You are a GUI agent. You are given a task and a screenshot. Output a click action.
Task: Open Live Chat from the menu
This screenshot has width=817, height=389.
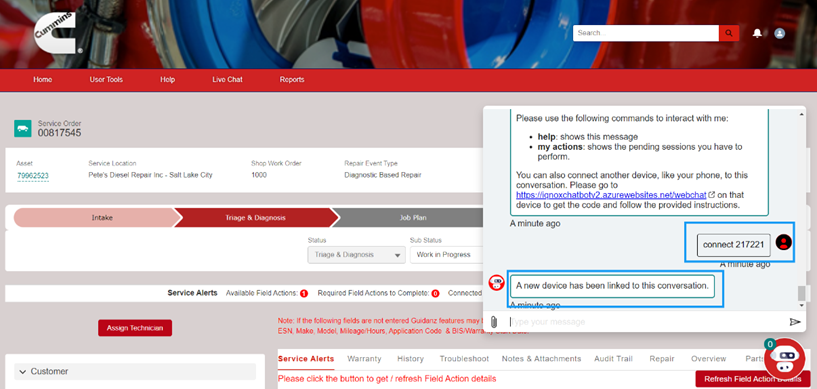point(227,80)
